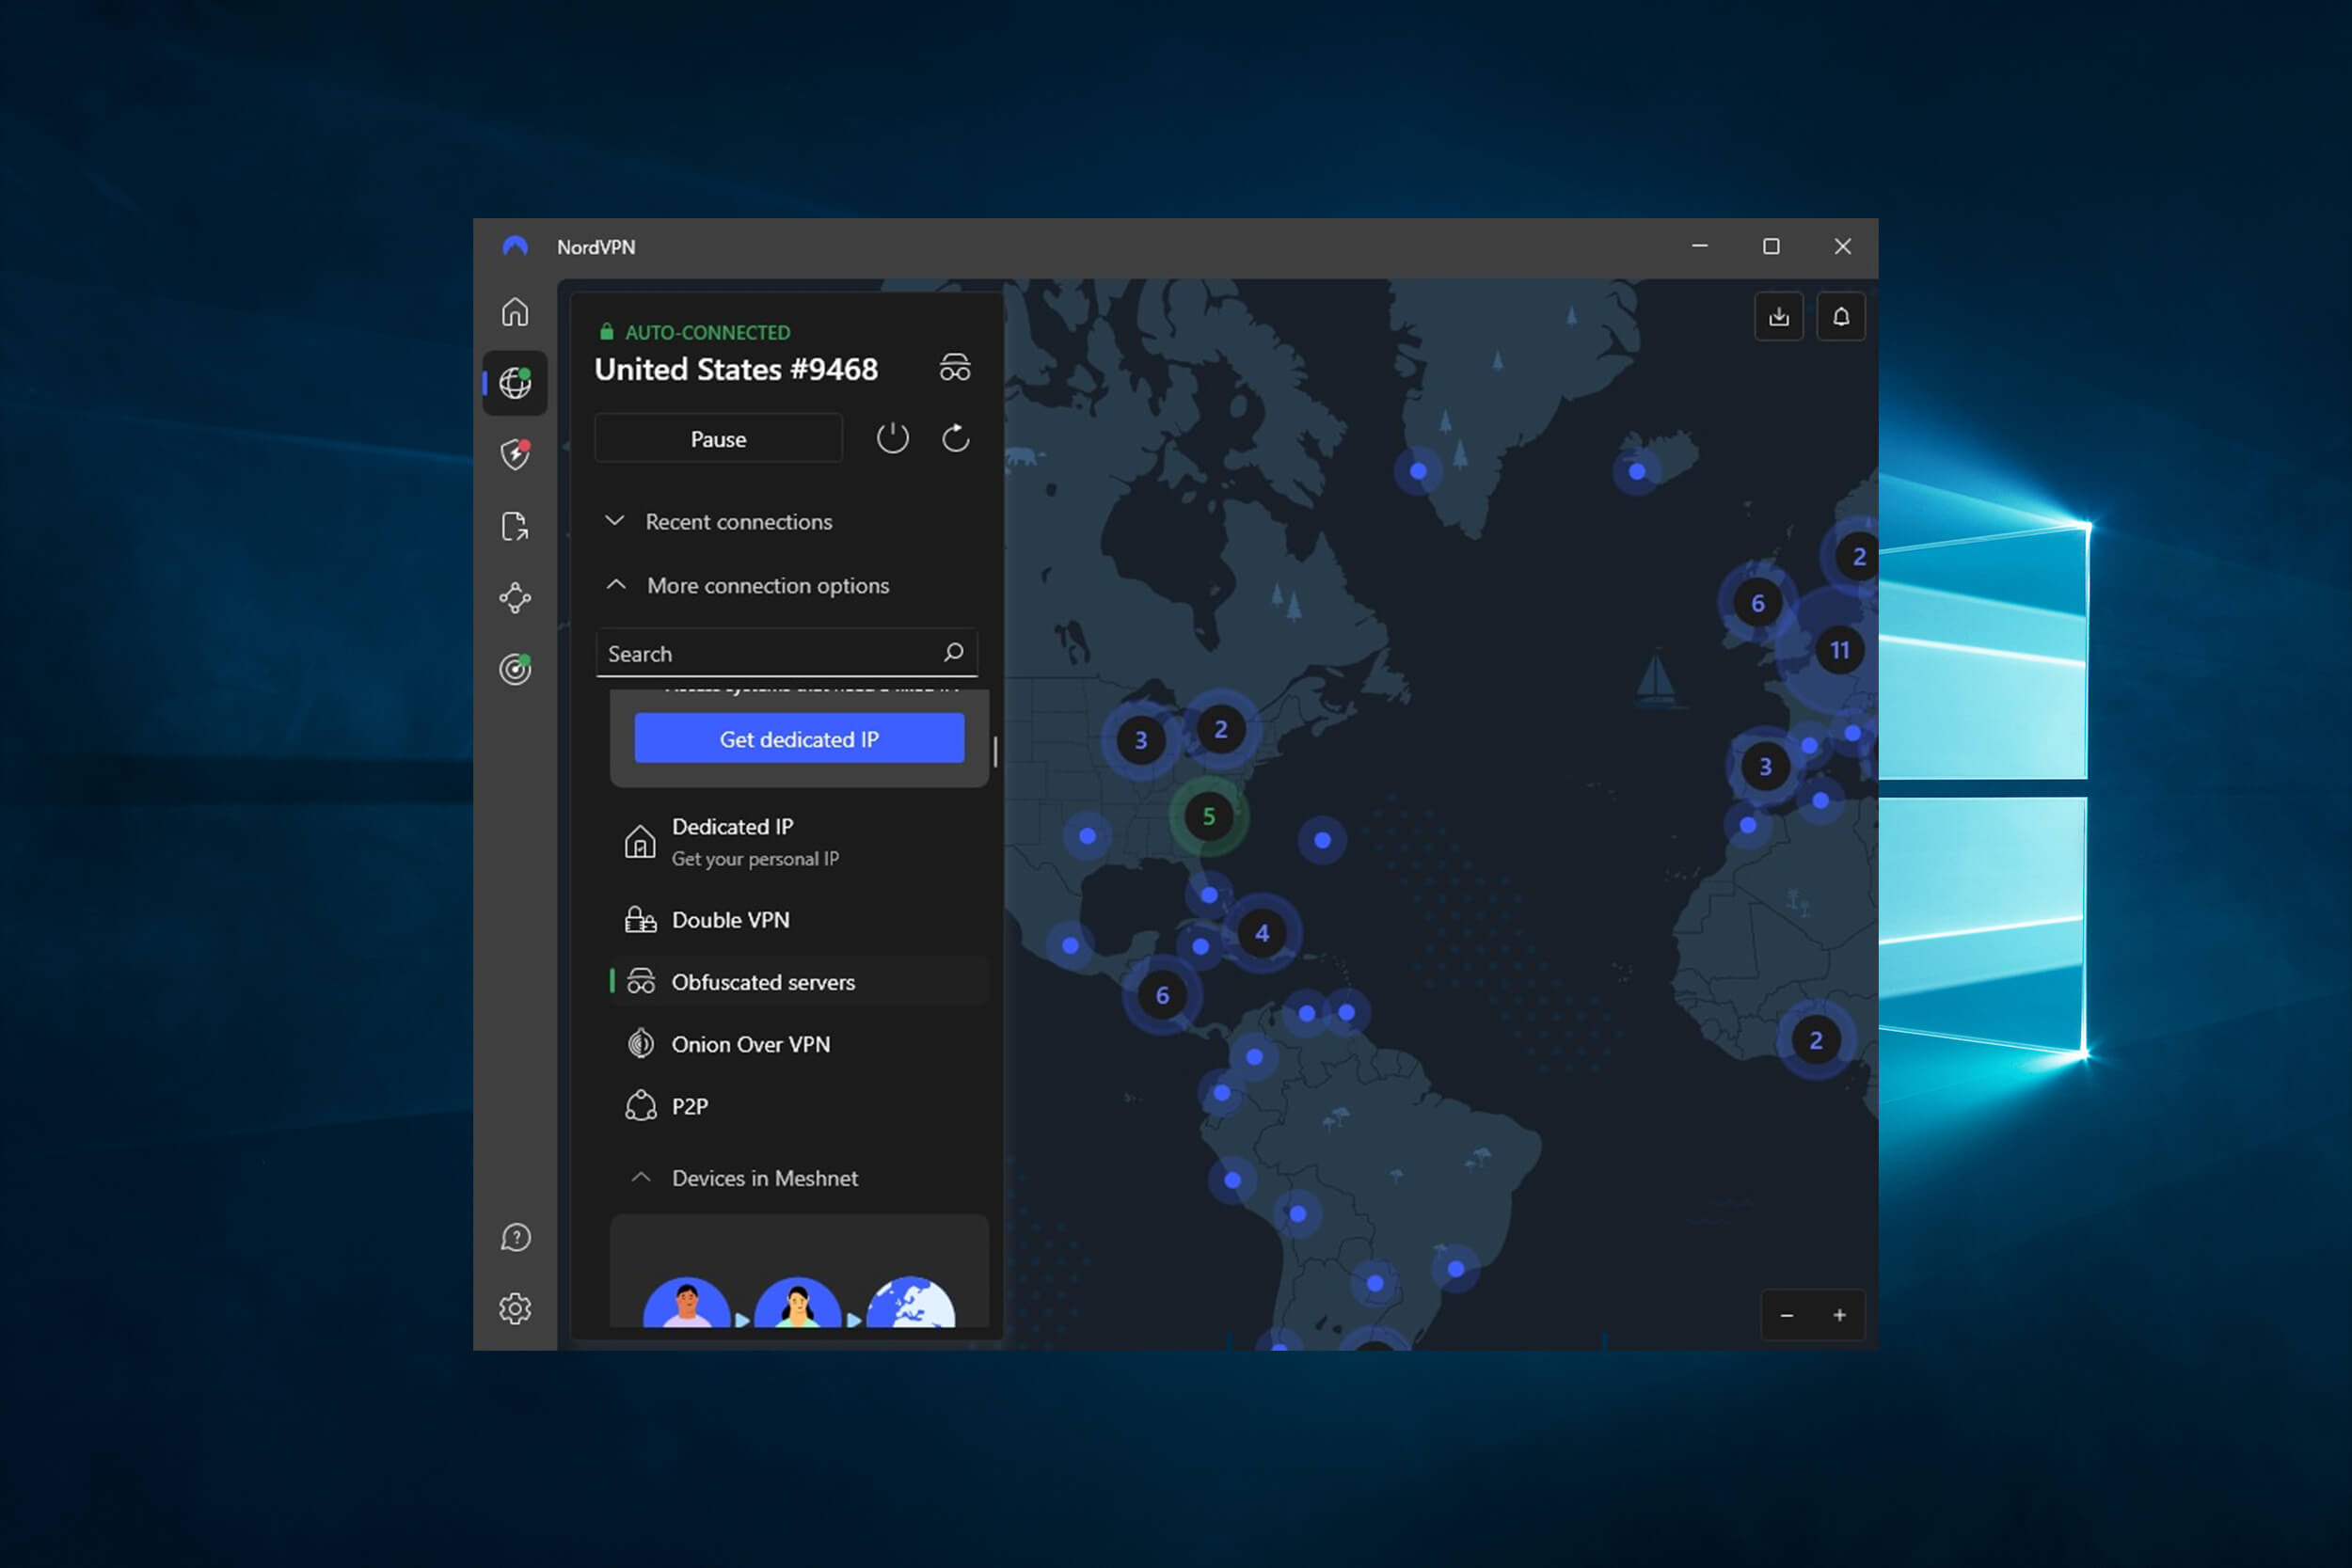Select the Double VPN option
This screenshot has height=1568, width=2352.
pyautogui.click(x=730, y=919)
